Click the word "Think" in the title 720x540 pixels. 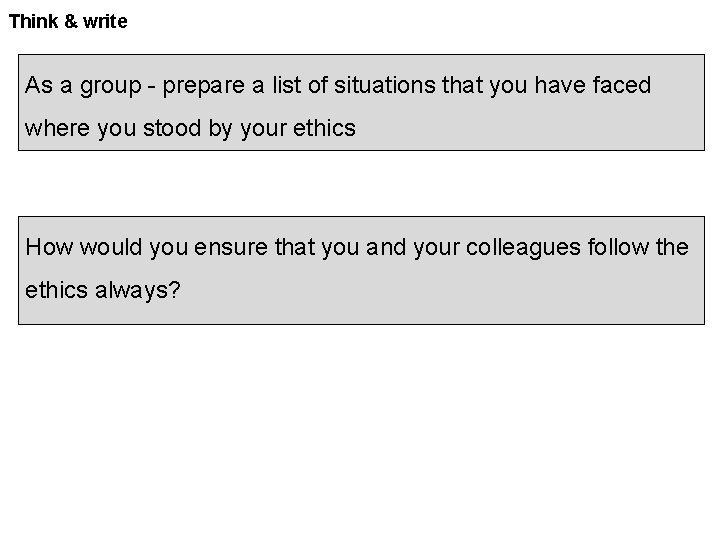34,21
